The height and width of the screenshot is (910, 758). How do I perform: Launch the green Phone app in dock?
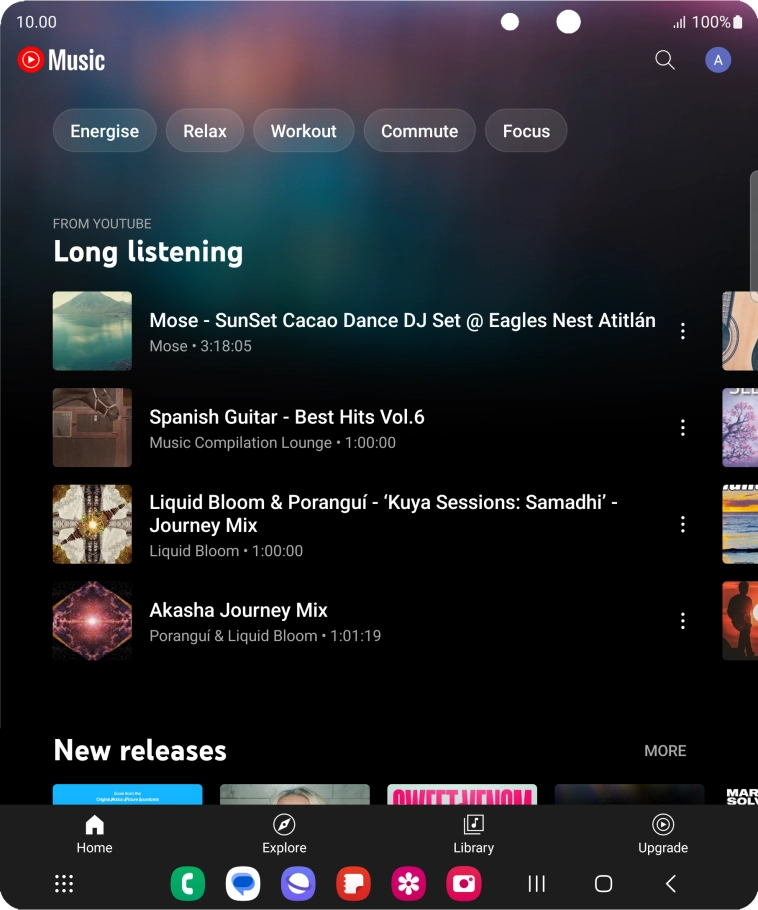tap(188, 883)
